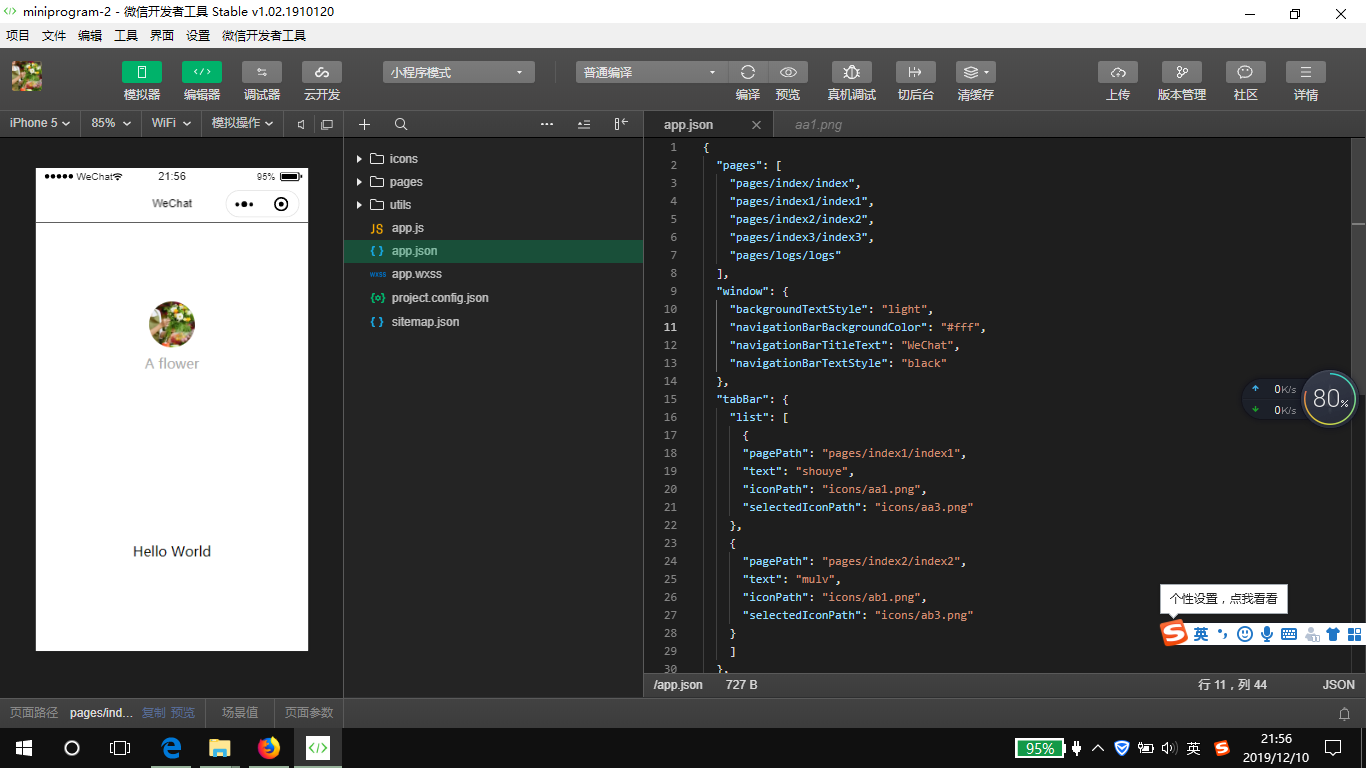Click the 编译 (compile) refresh icon
Image resolution: width=1366 pixels, height=768 pixels.
[x=747, y=72]
